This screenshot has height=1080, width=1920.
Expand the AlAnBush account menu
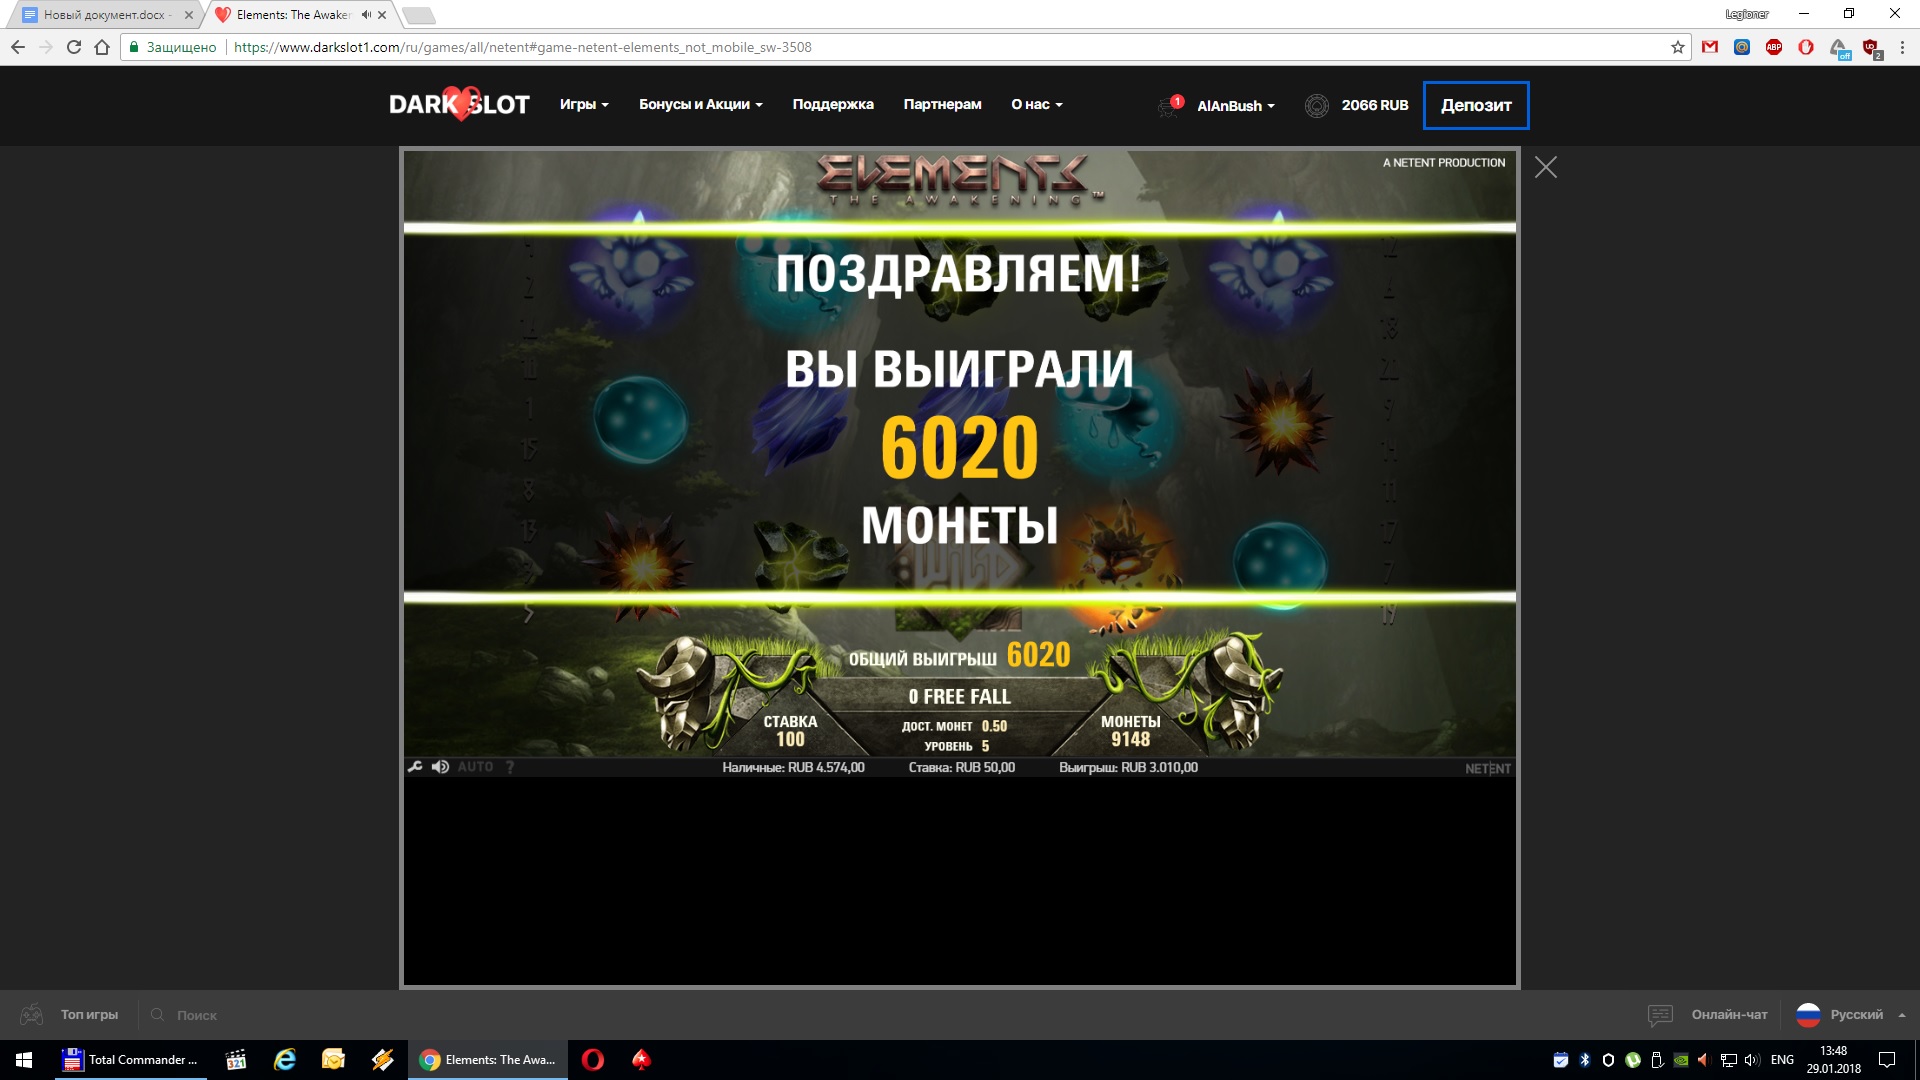pos(1236,106)
